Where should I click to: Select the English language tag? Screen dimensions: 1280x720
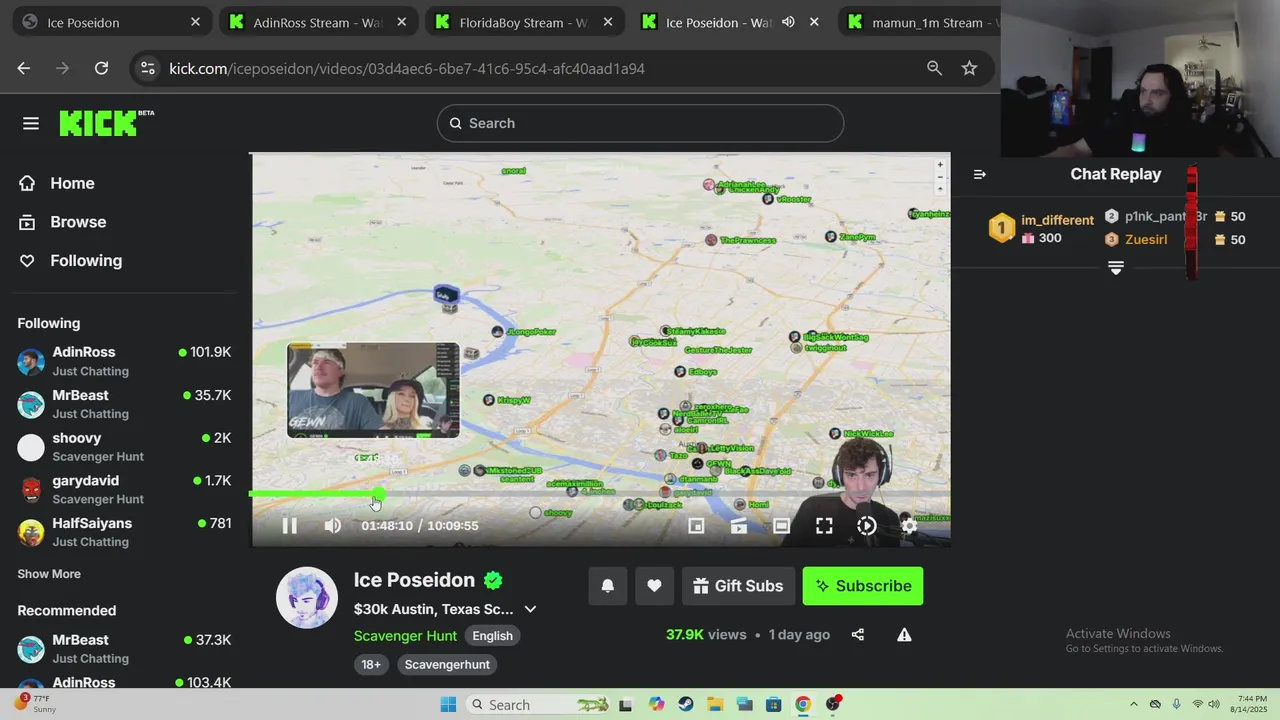click(x=492, y=636)
